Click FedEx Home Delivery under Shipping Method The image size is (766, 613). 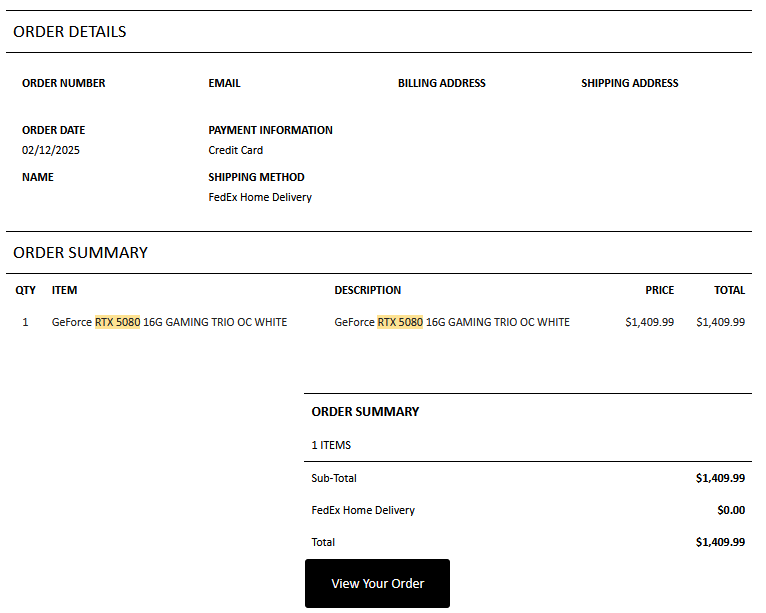pos(260,197)
